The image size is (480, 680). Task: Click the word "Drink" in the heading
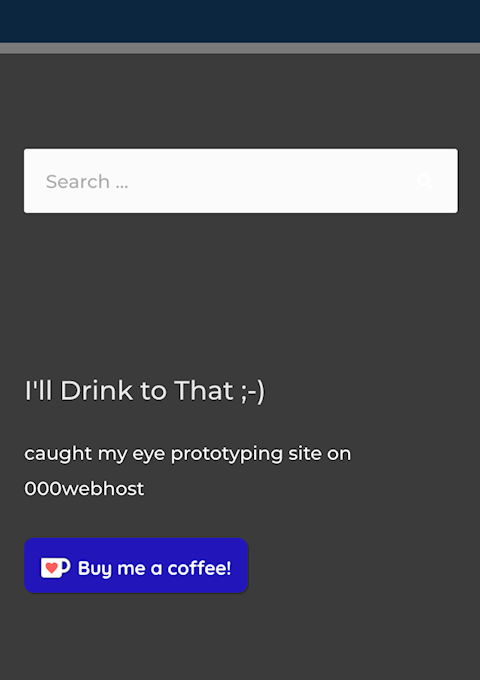[96, 391]
